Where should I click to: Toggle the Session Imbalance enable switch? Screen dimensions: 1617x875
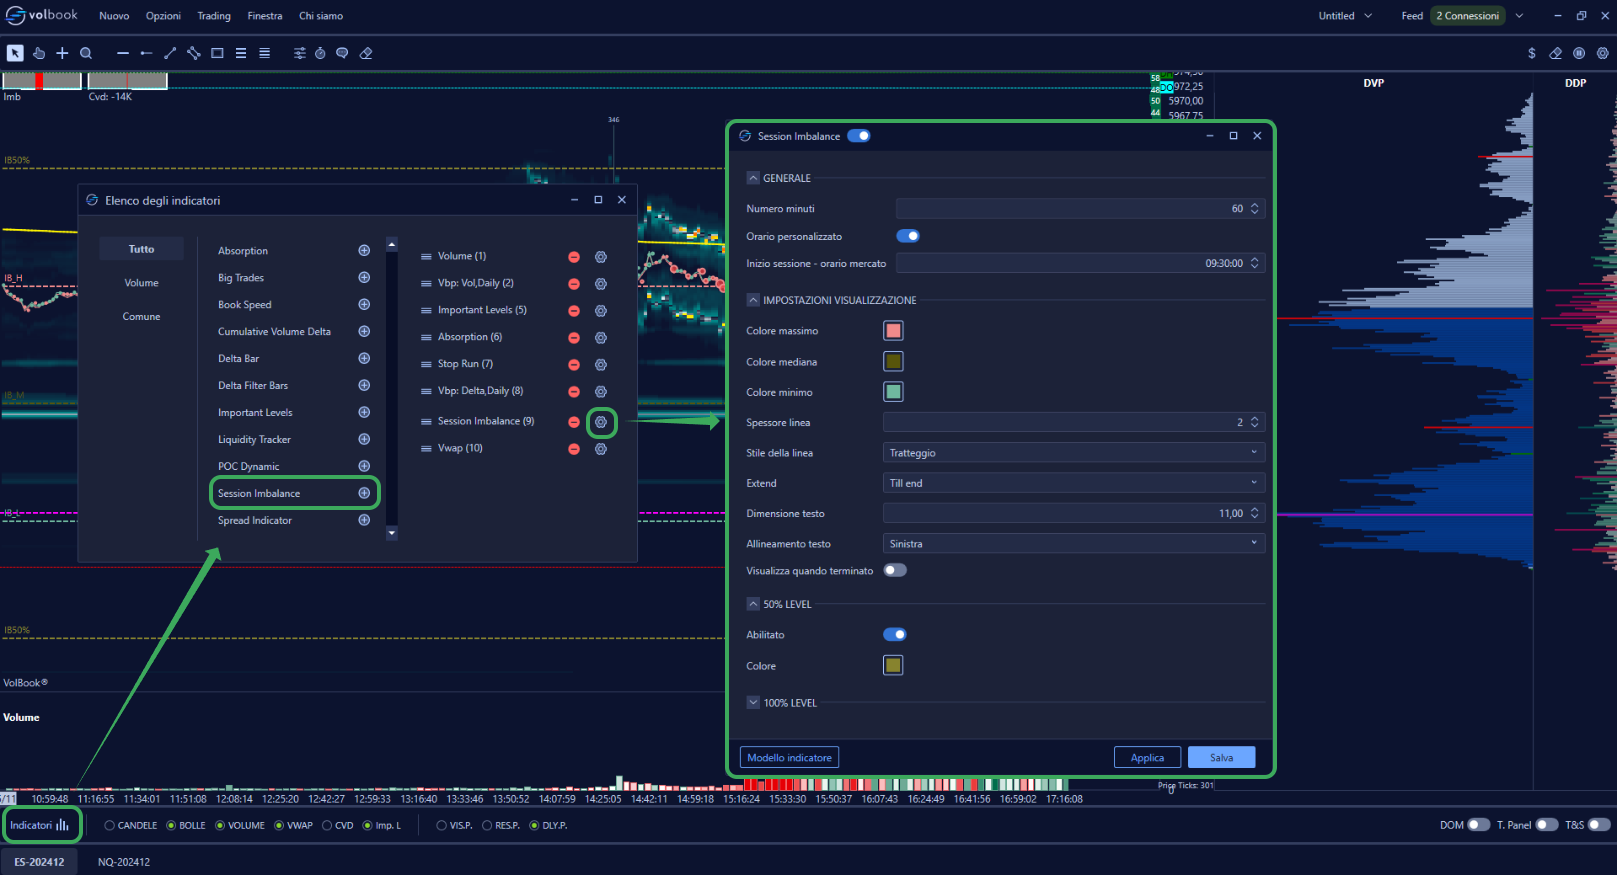(x=859, y=136)
